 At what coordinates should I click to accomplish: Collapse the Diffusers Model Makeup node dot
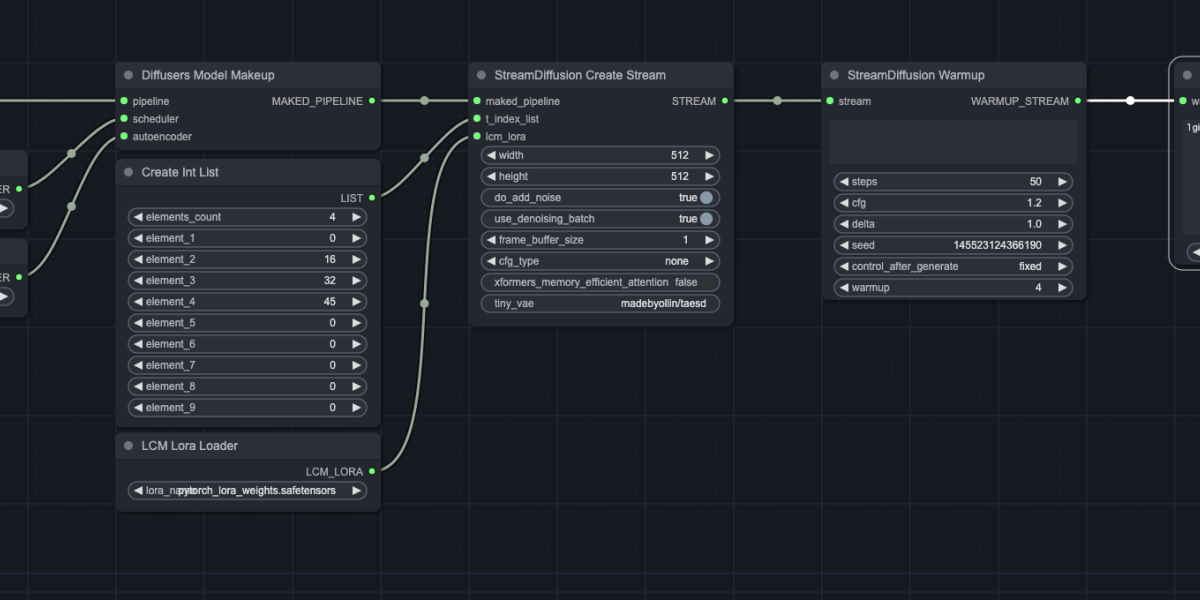pyautogui.click(x=128, y=75)
